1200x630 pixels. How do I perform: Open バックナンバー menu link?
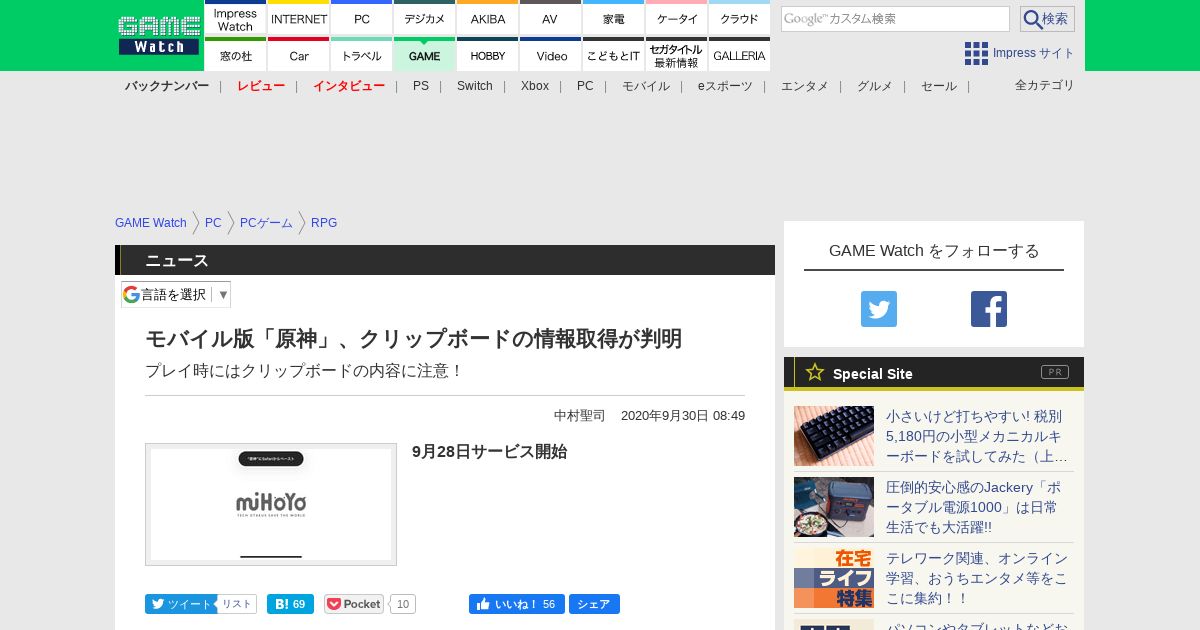click(x=167, y=86)
